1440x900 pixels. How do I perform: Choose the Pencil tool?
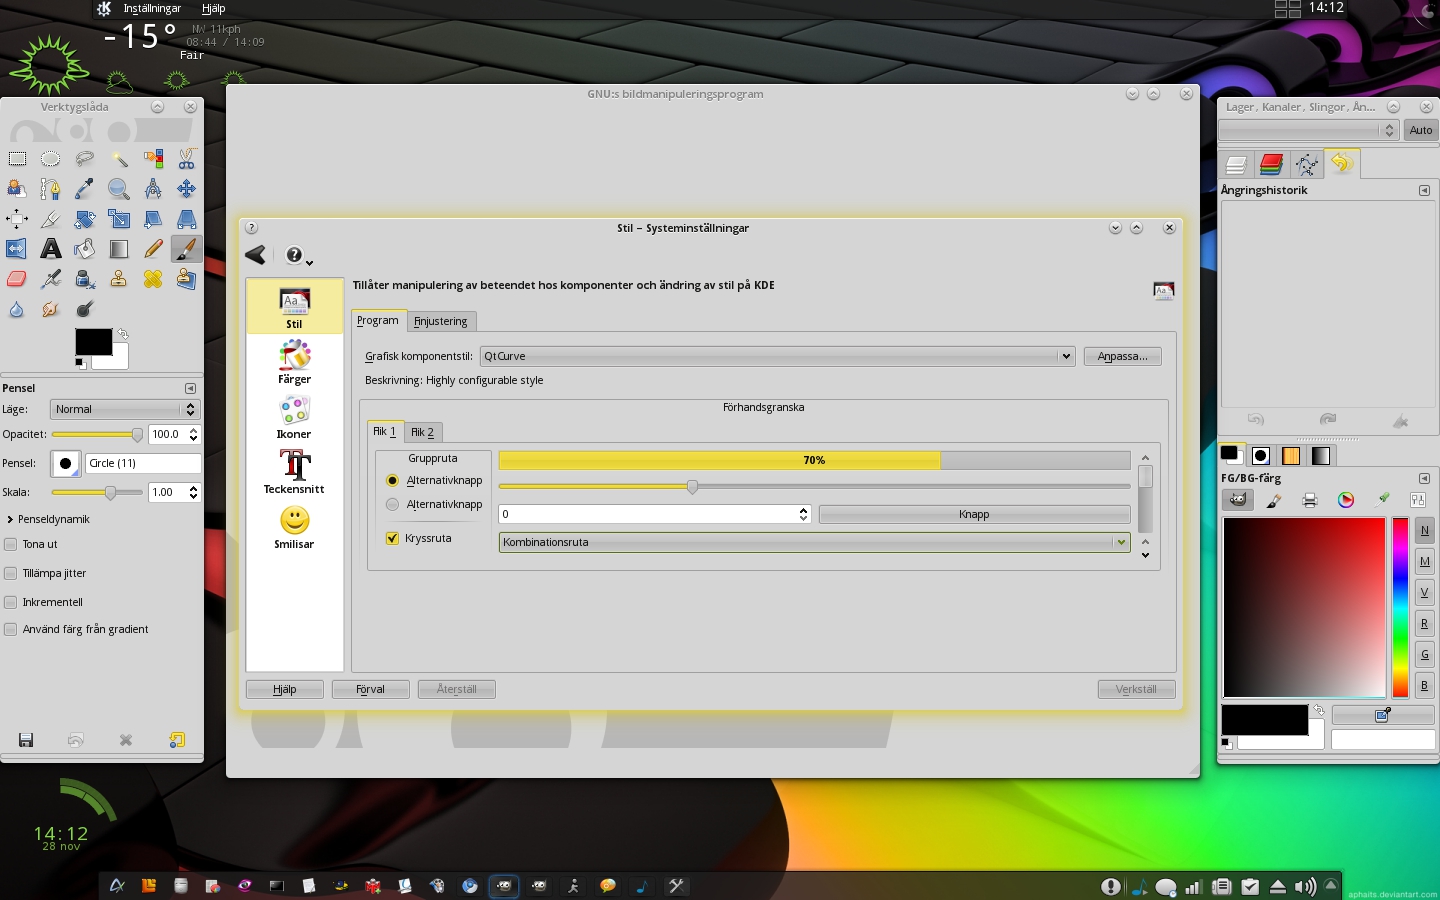(153, 248)
